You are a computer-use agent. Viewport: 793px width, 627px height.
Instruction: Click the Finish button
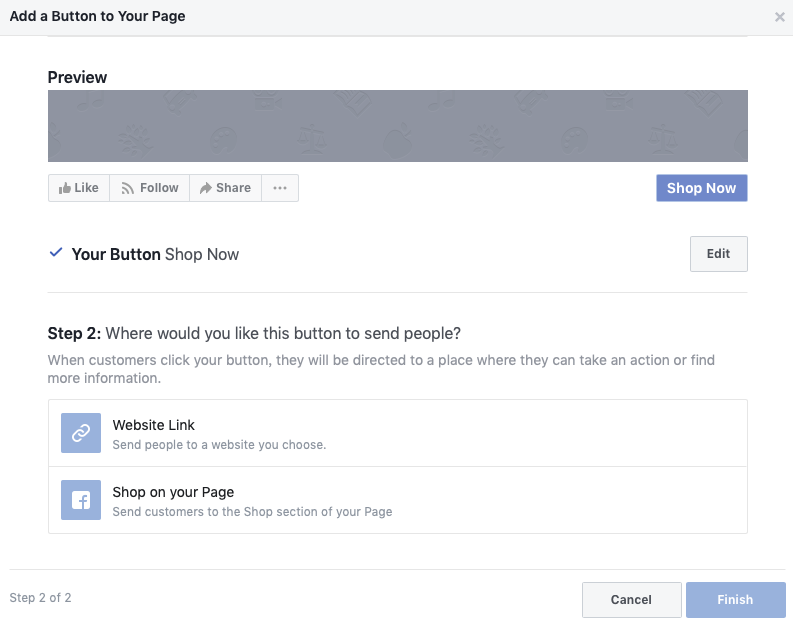coord(735,599)
